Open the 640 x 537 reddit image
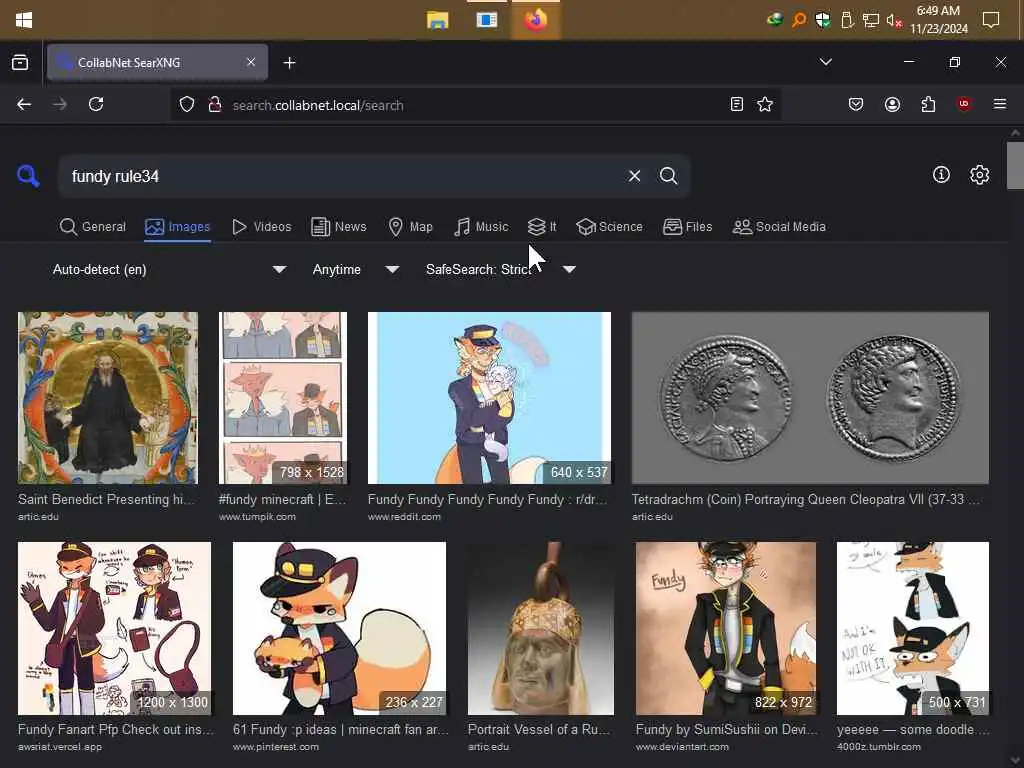This screenshot has height=768, width=1024. (x=489, y=398)
